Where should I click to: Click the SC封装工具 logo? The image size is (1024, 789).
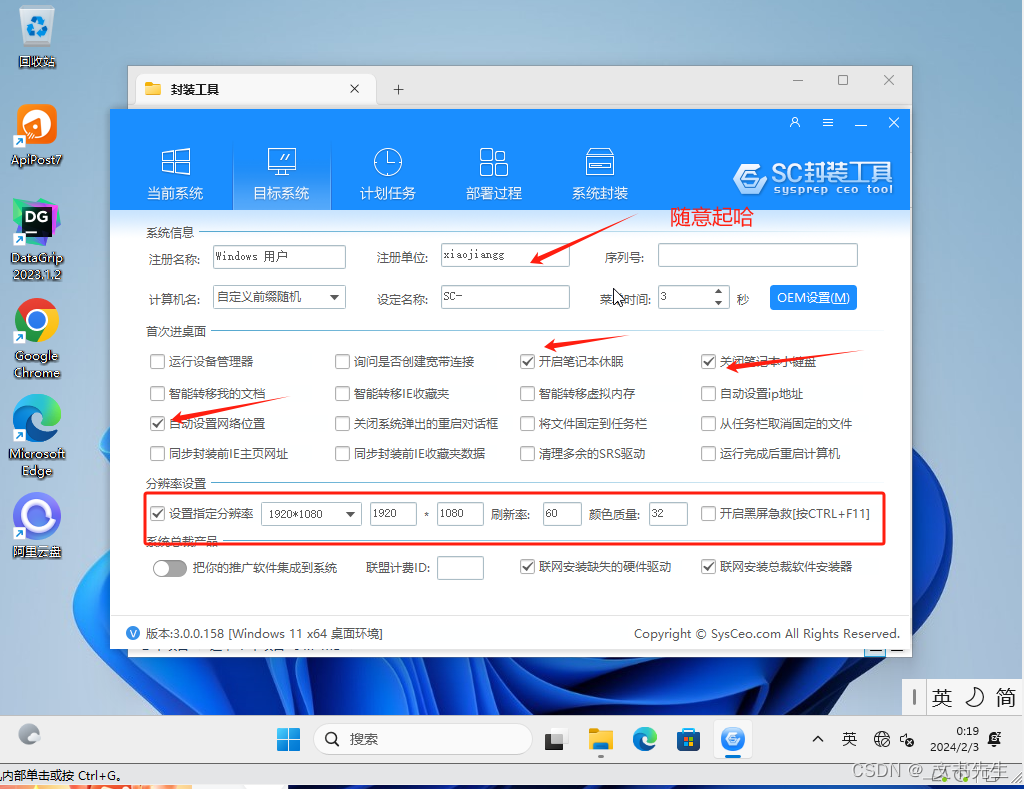point(813,178)
